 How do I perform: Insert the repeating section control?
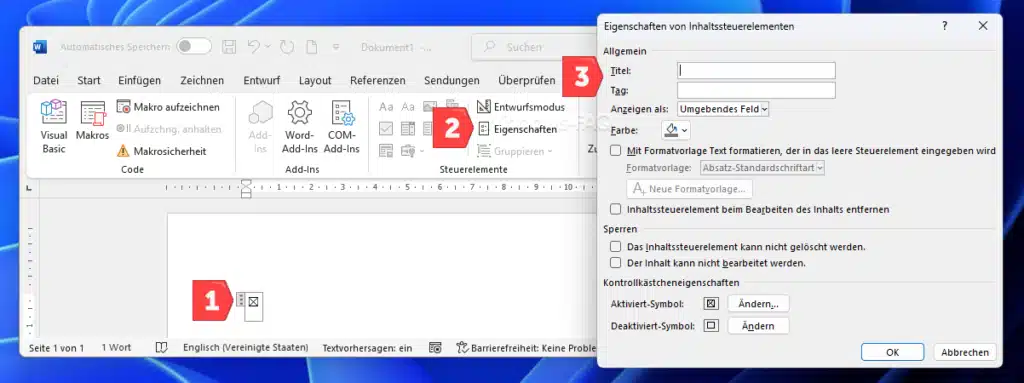pyautogui.click(x=387, y=151)
